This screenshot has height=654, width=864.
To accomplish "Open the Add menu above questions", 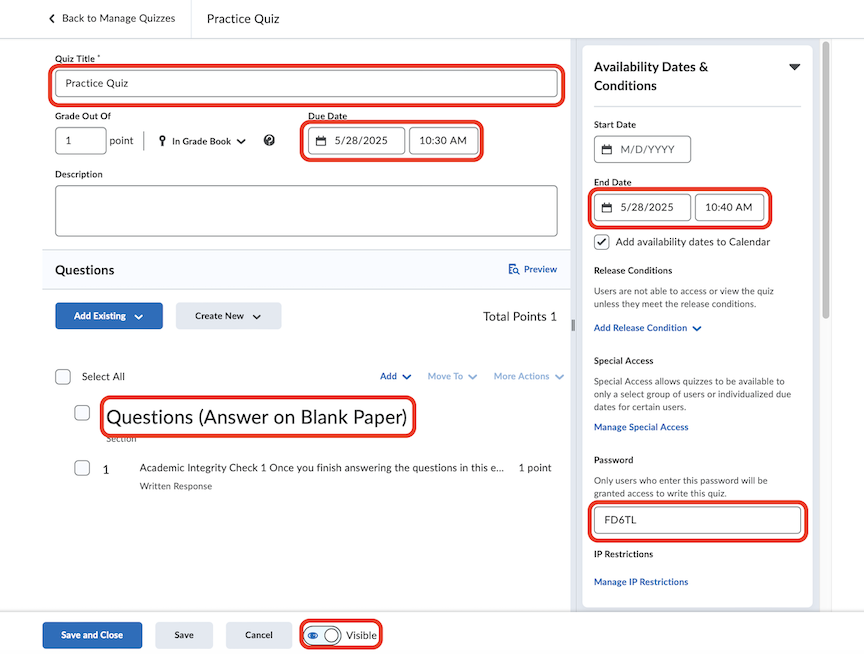I will [x=395, y=377].
